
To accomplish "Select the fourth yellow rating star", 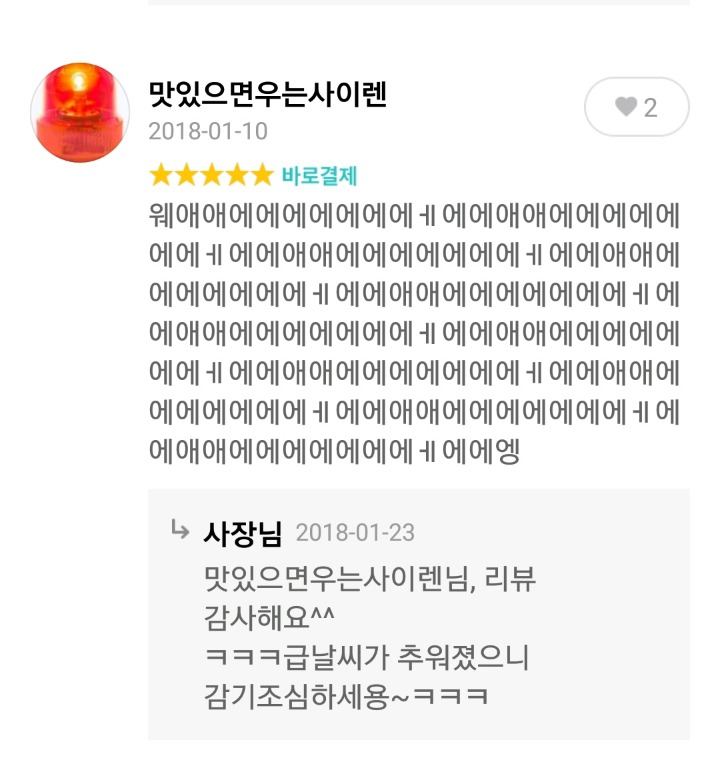I will tap(237, 175).
